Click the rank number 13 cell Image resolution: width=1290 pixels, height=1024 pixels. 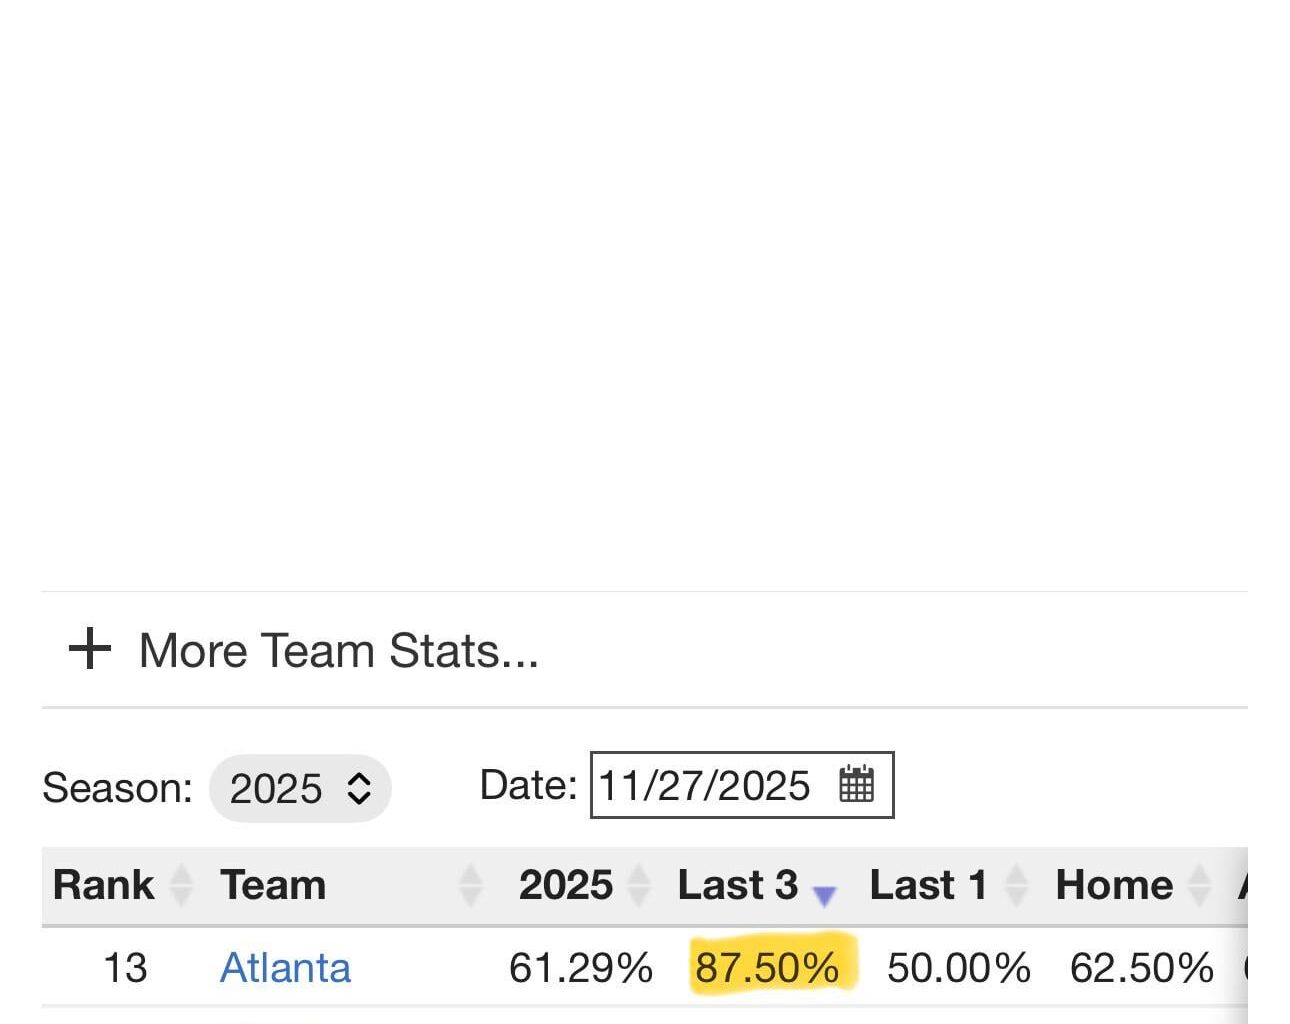(x=125, y=968)
